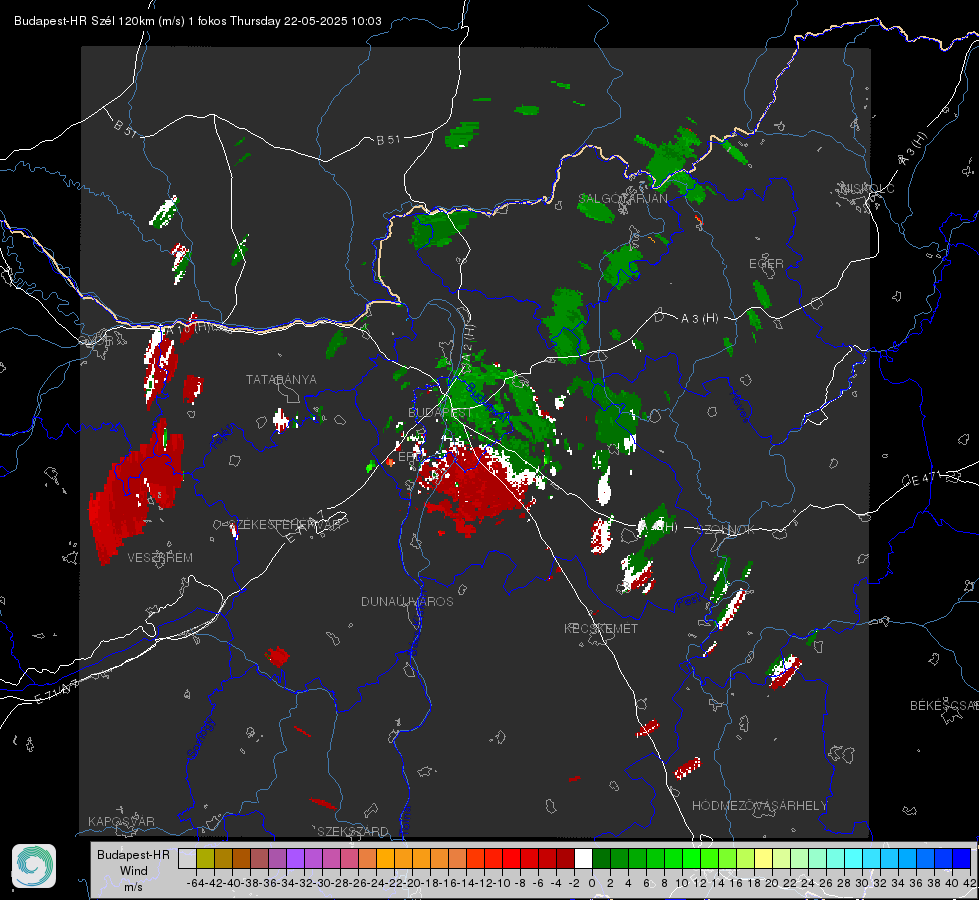Click the KAPOSVAR city label
This screenshot has height=900, width=979.
(121, 821)
